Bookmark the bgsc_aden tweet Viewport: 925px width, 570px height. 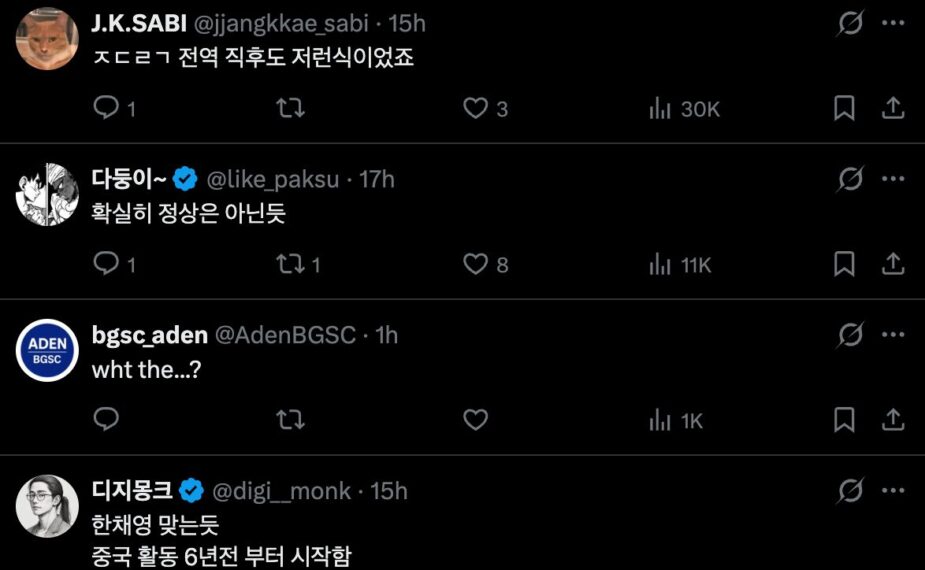point(845,420)
